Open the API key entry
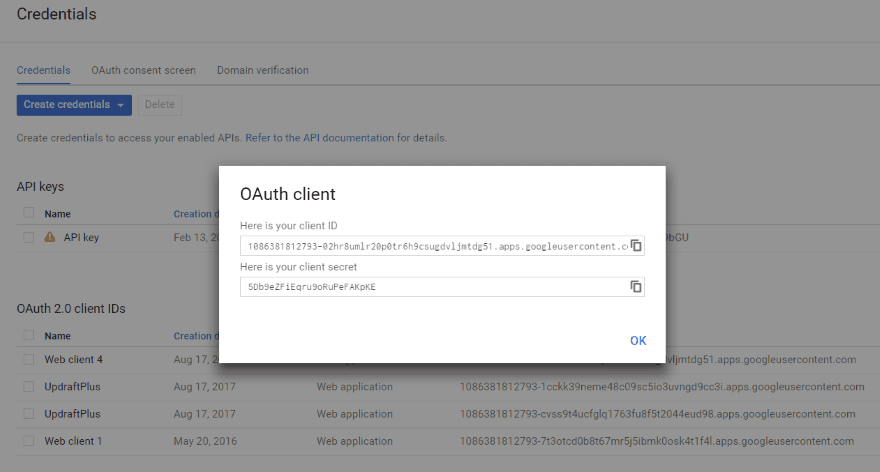This screenshot has width=880, height=472. click(x=81, y=237)
